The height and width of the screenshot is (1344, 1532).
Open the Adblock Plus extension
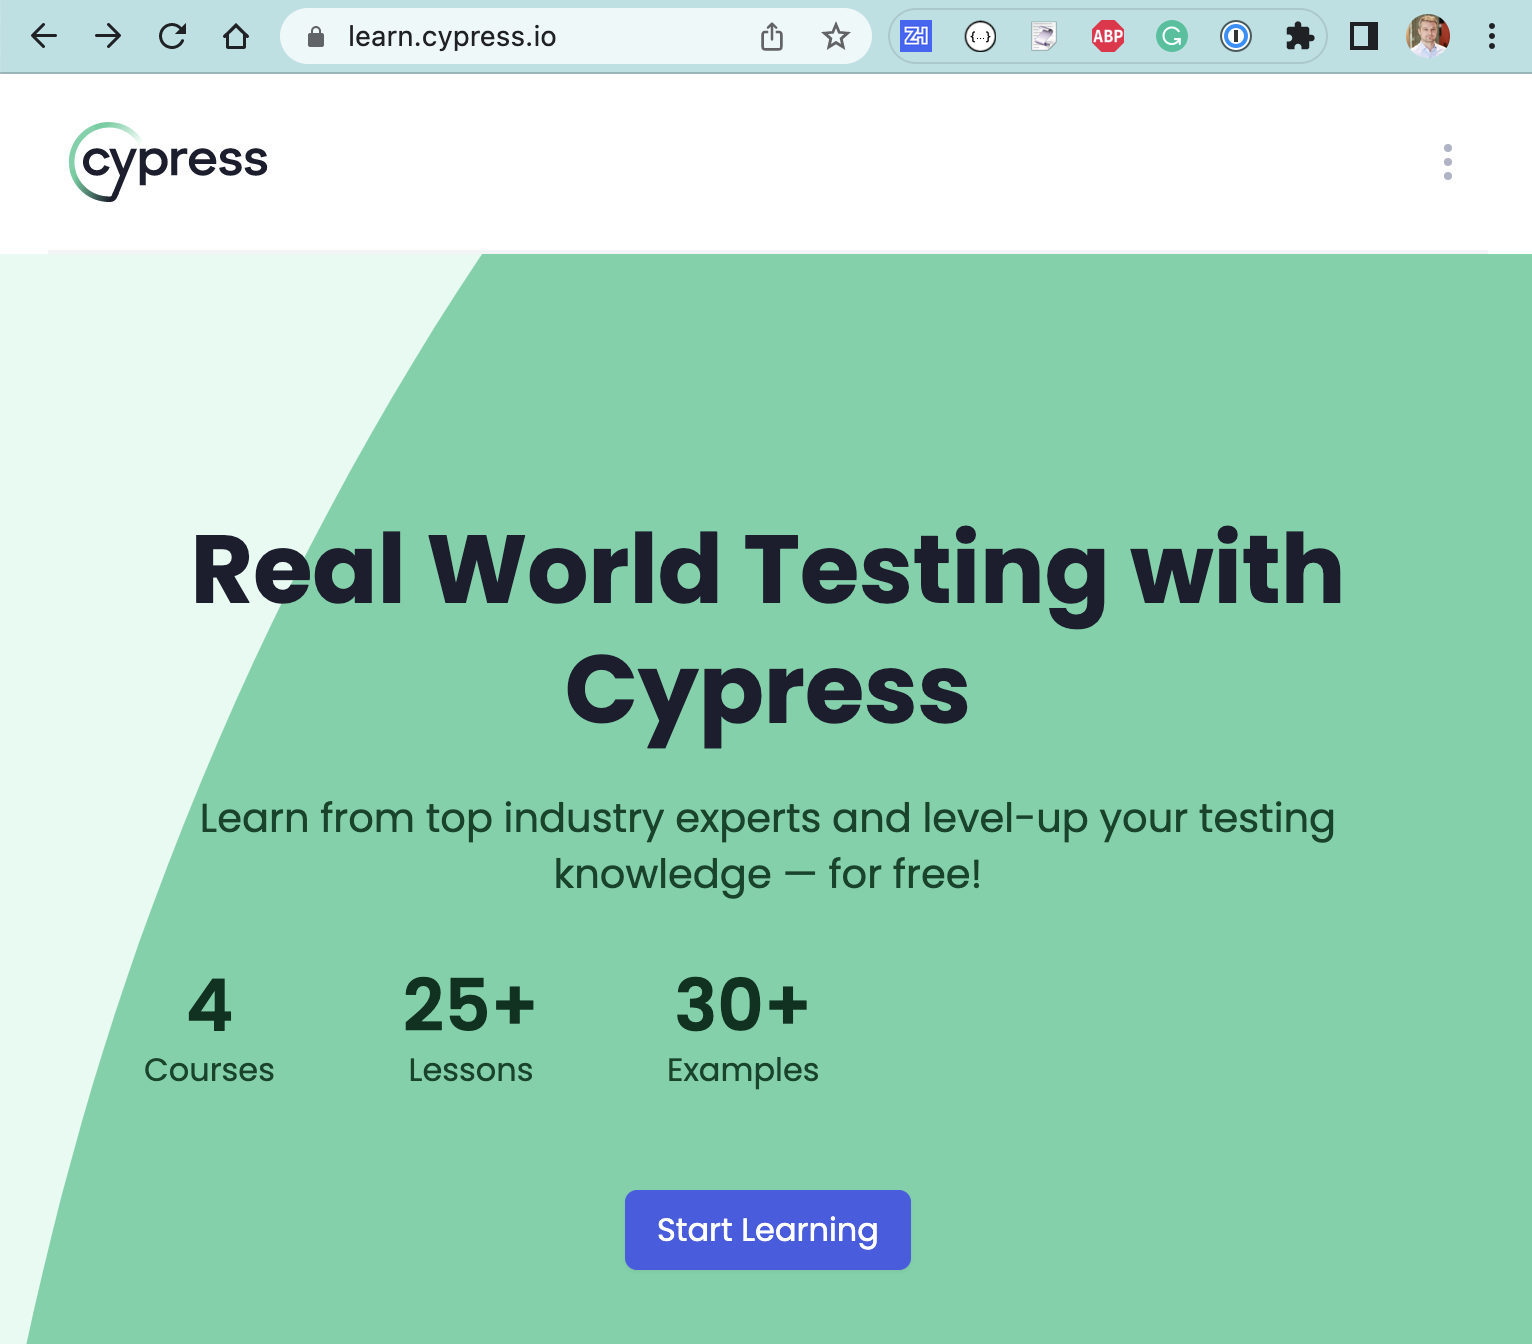pos(1108,37)
